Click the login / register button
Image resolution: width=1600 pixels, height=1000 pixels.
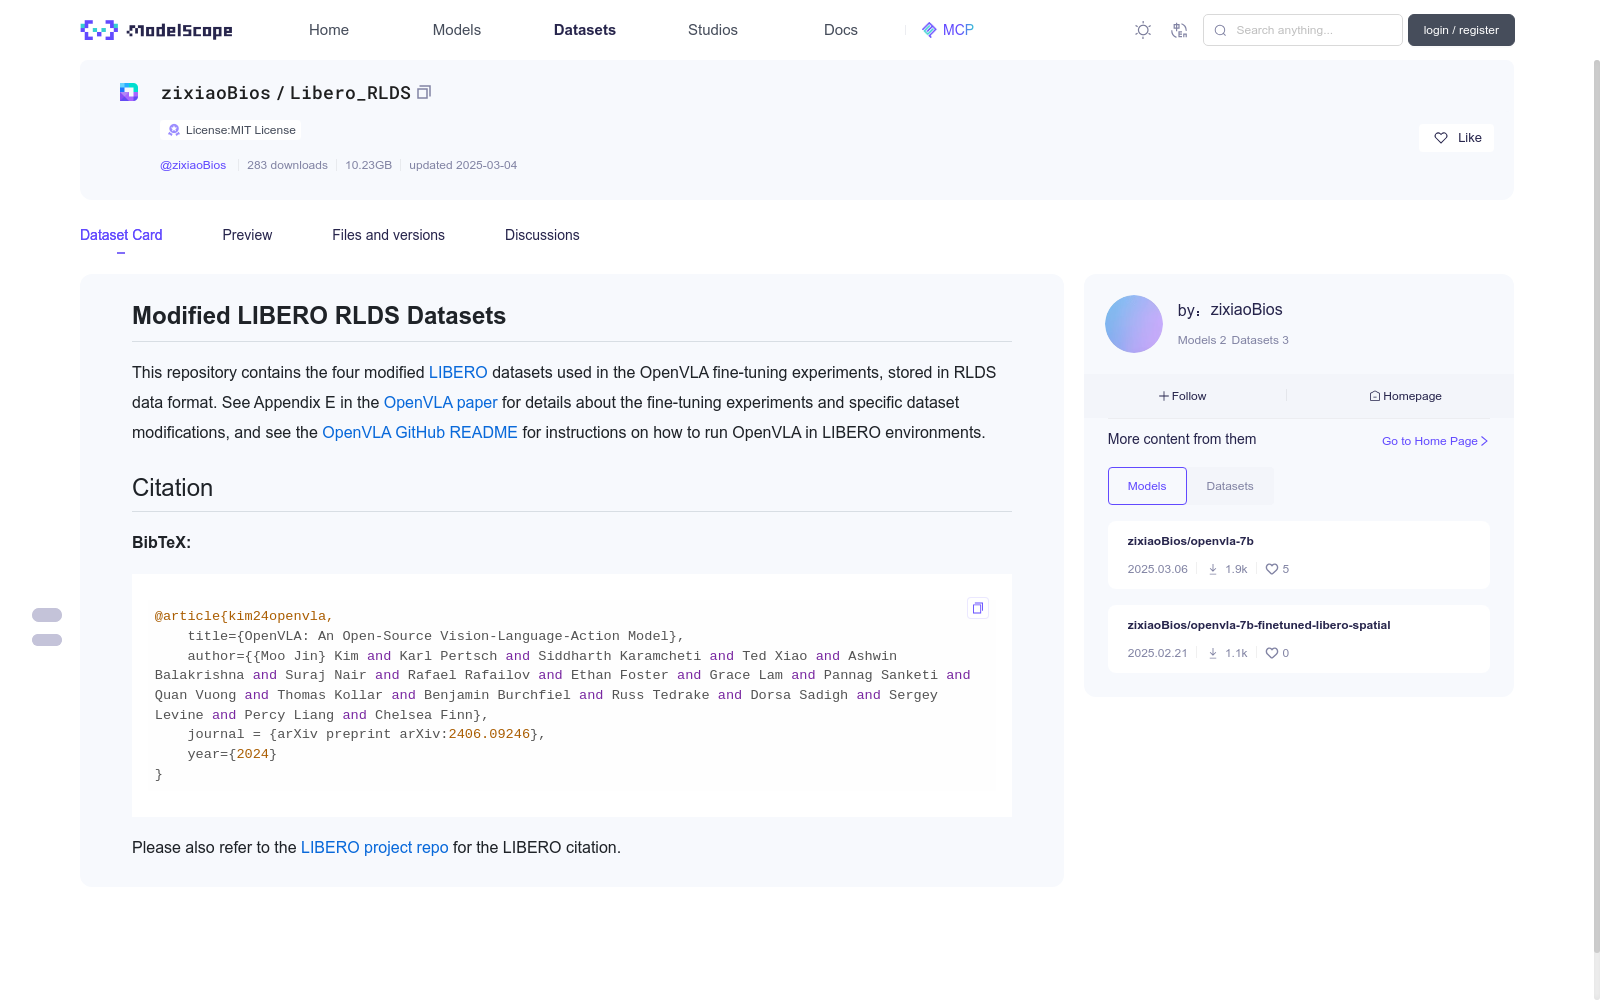pyautogui.click(x=1461, y=30)
